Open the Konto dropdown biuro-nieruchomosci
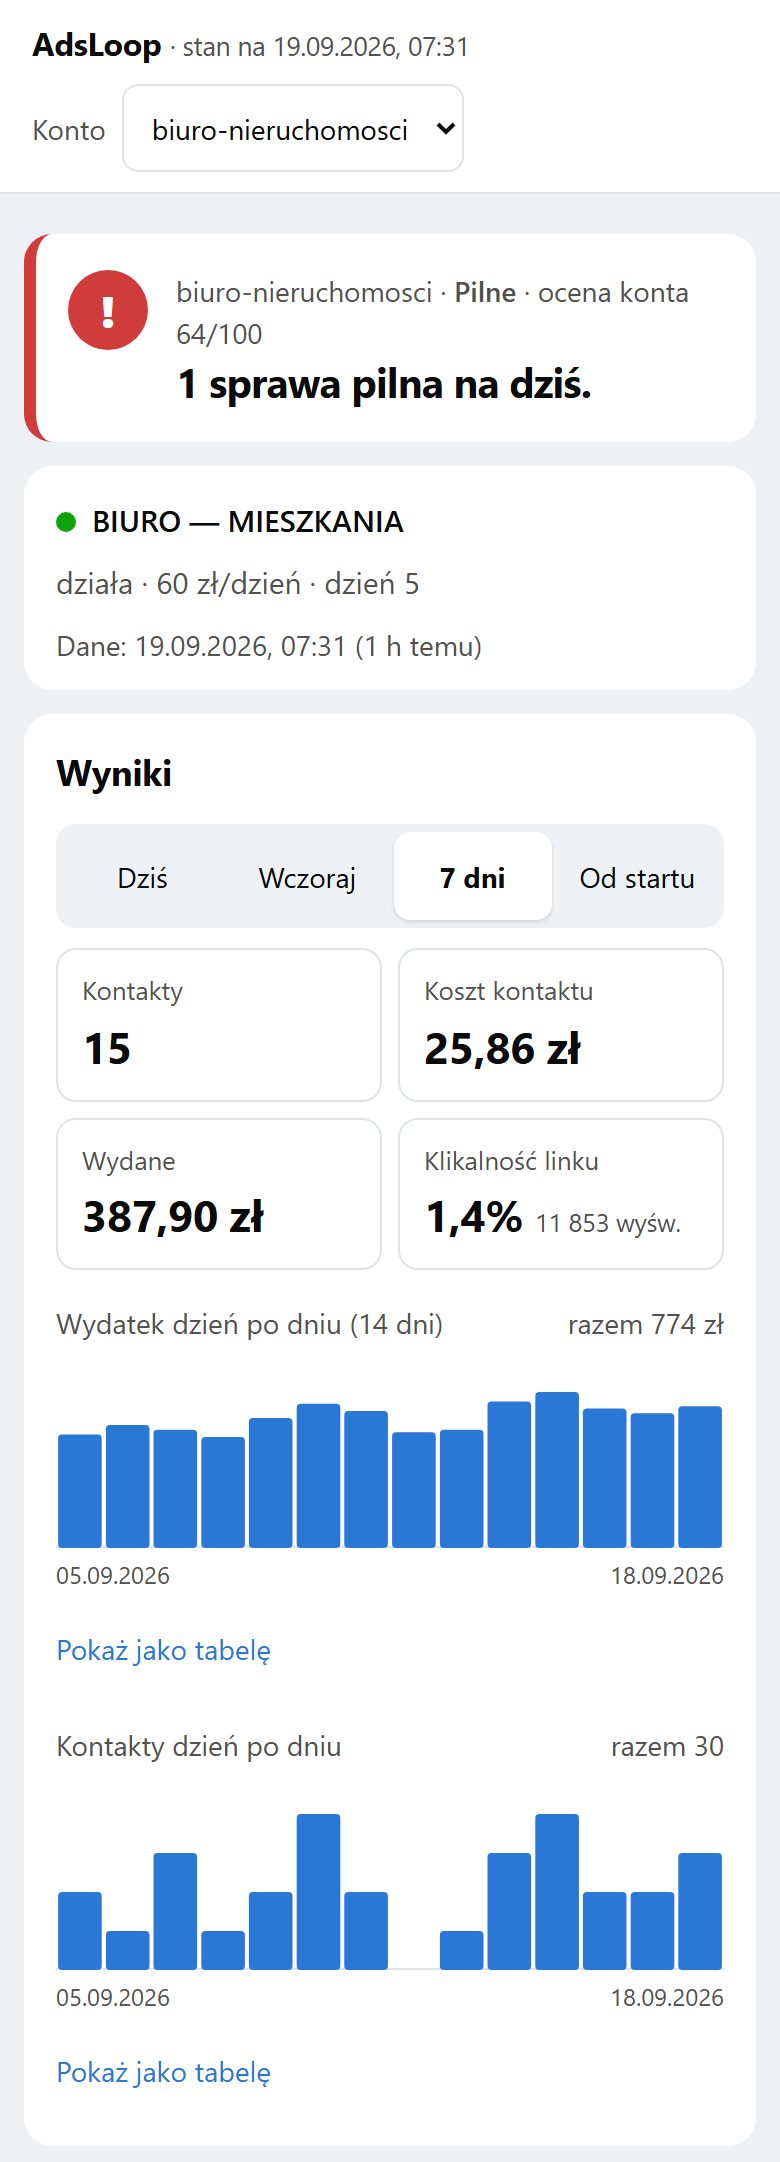The height and width of the screenshot is (2162, 780). [292, 128]
